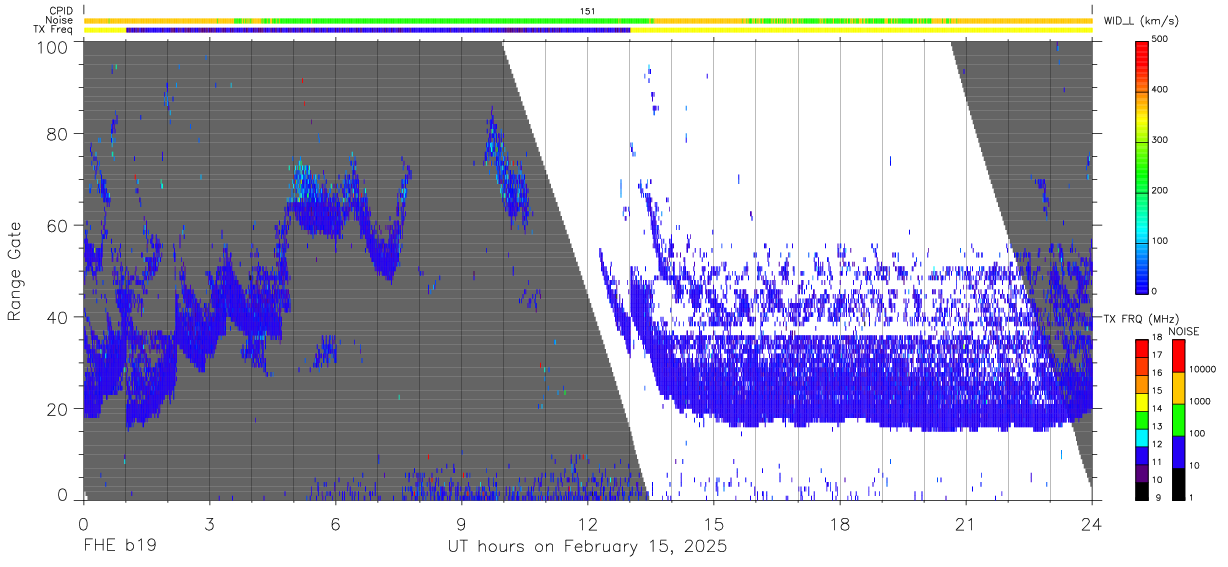Click the 13 label in TX FRQ legend

[x=1157, y=426]
